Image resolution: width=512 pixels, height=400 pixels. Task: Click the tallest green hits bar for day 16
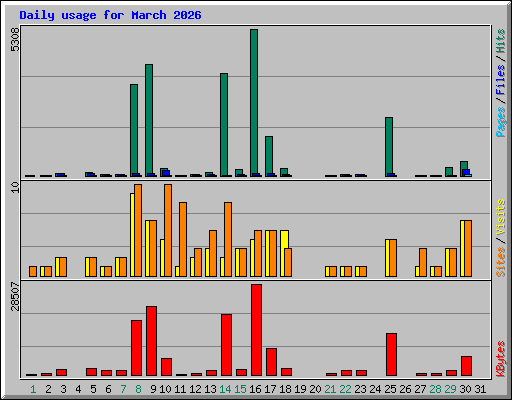tap(254, 103)
